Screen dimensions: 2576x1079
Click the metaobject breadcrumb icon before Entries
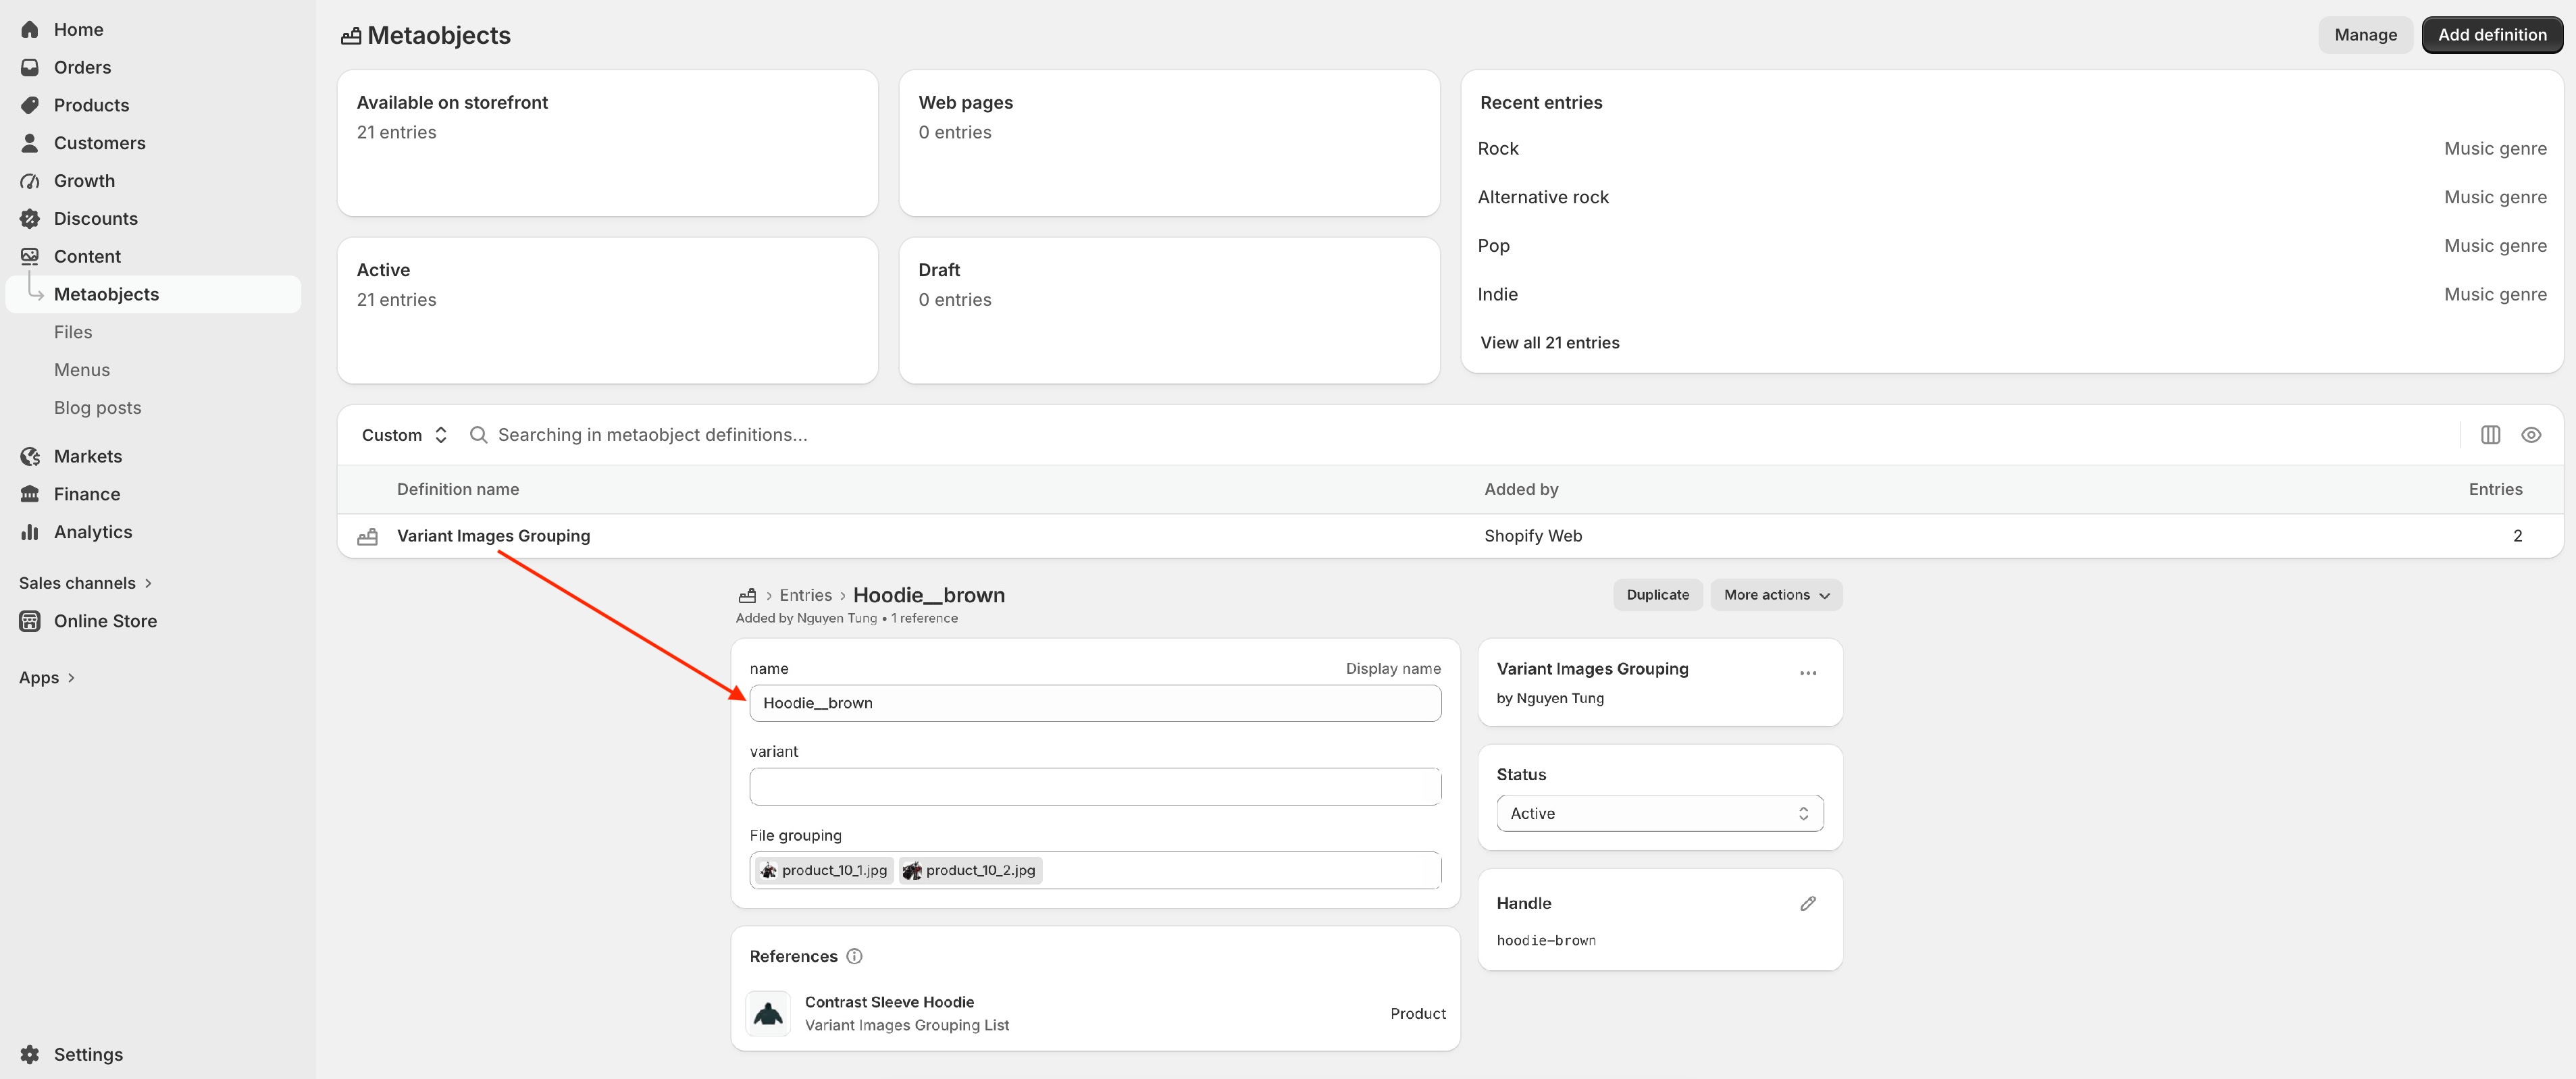tap(747, 595)
